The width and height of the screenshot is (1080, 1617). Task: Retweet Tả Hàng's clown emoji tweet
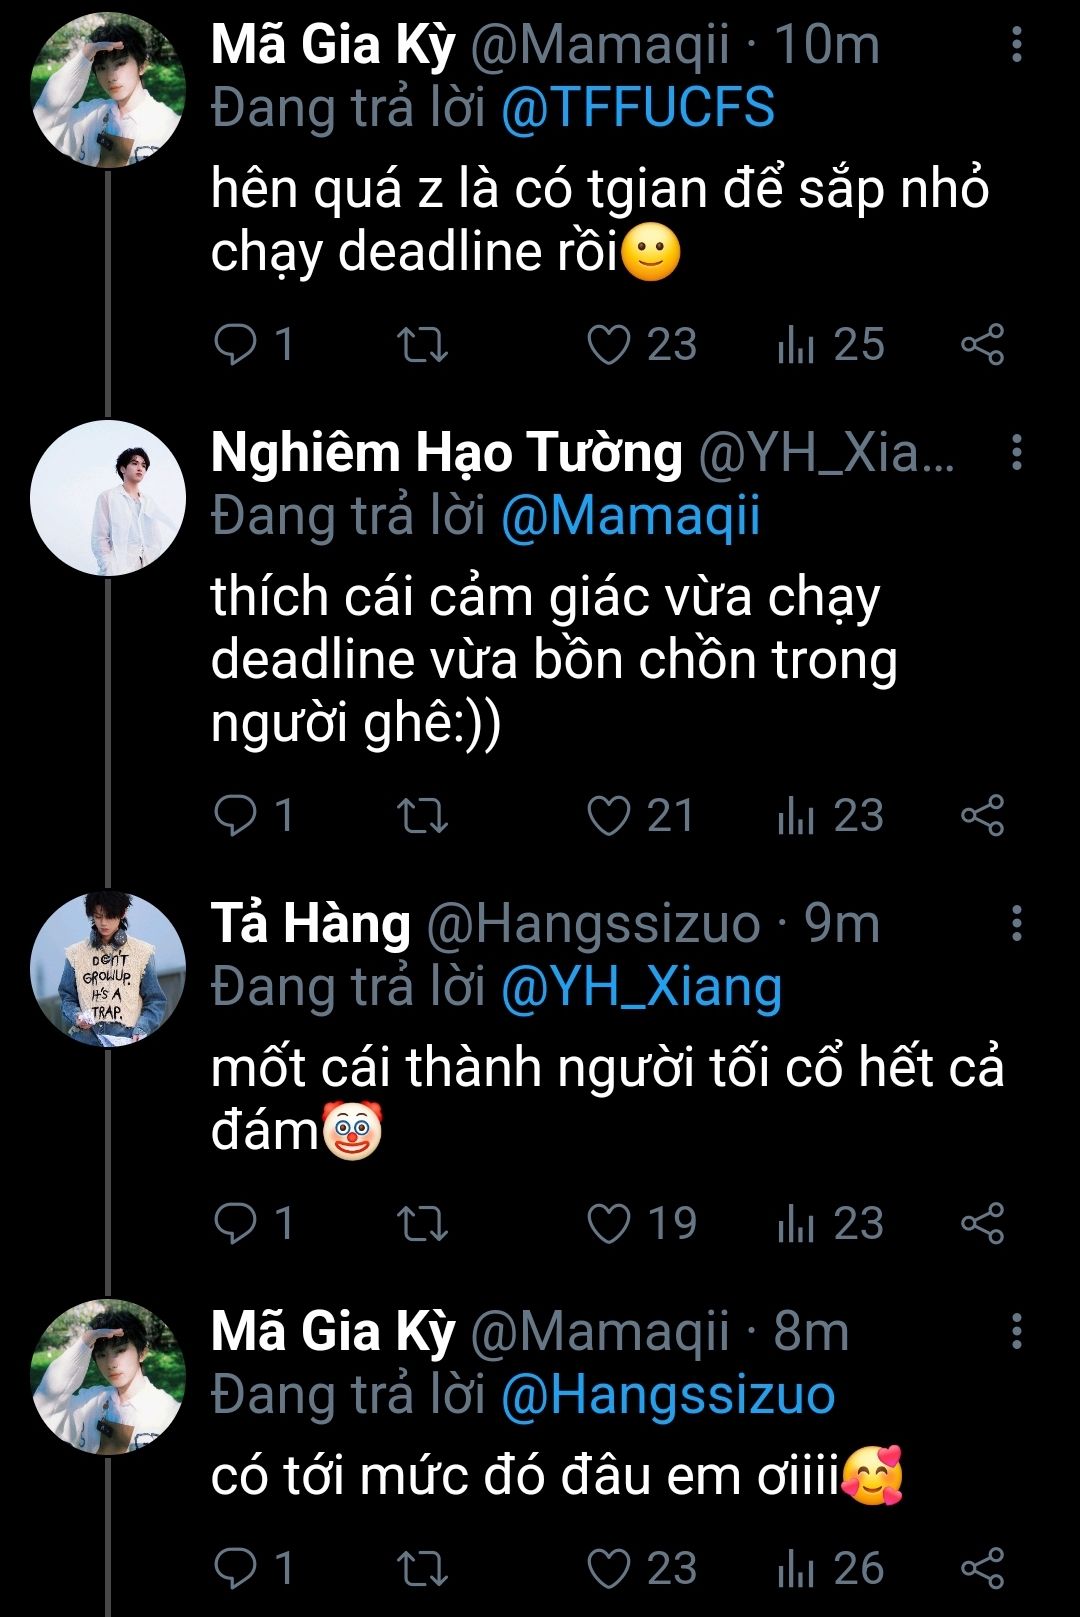tap(422, 1224)
